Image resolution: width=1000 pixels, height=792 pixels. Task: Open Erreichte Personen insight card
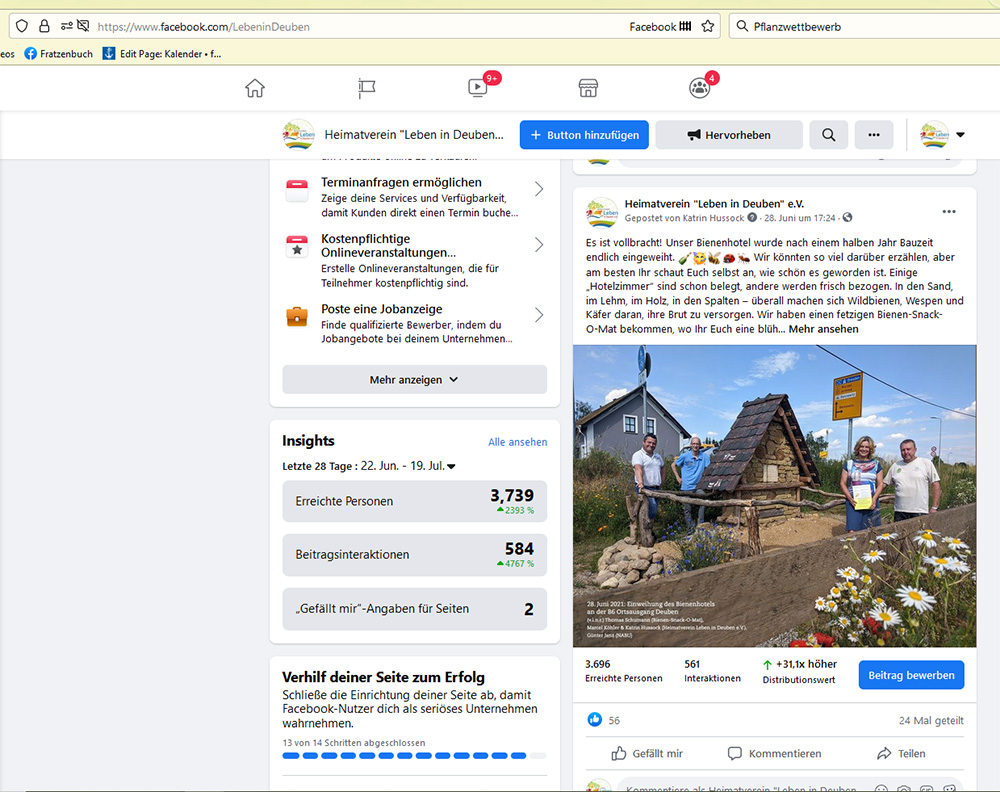[415, 501]
